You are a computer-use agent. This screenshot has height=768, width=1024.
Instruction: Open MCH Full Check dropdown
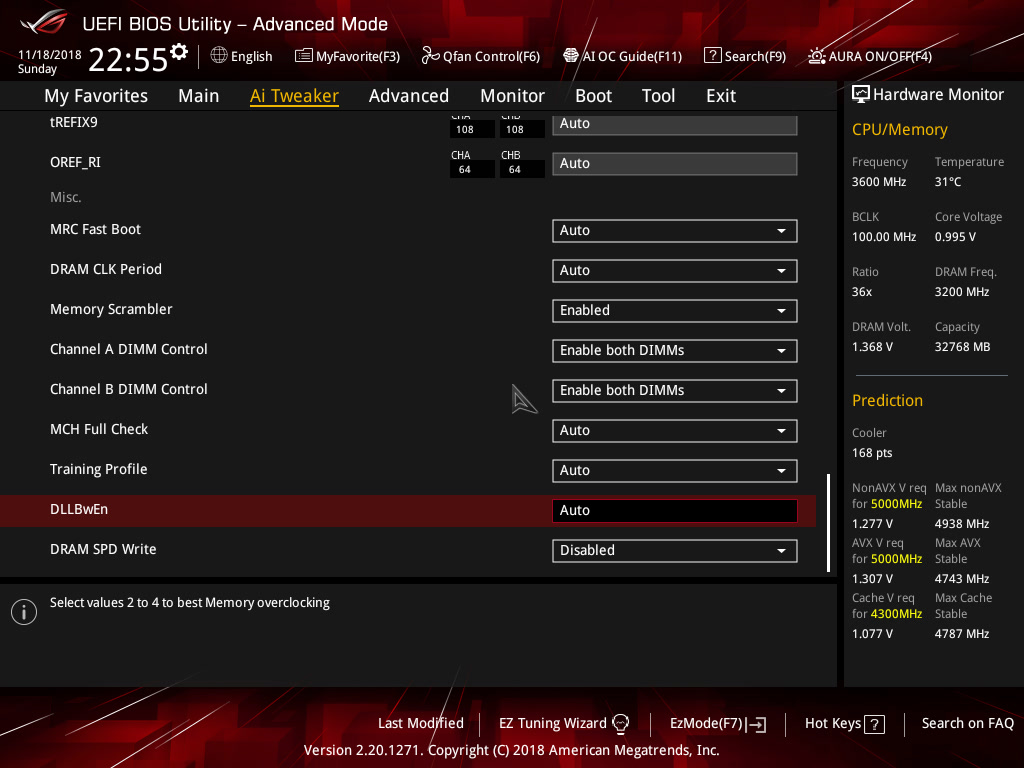675,430
